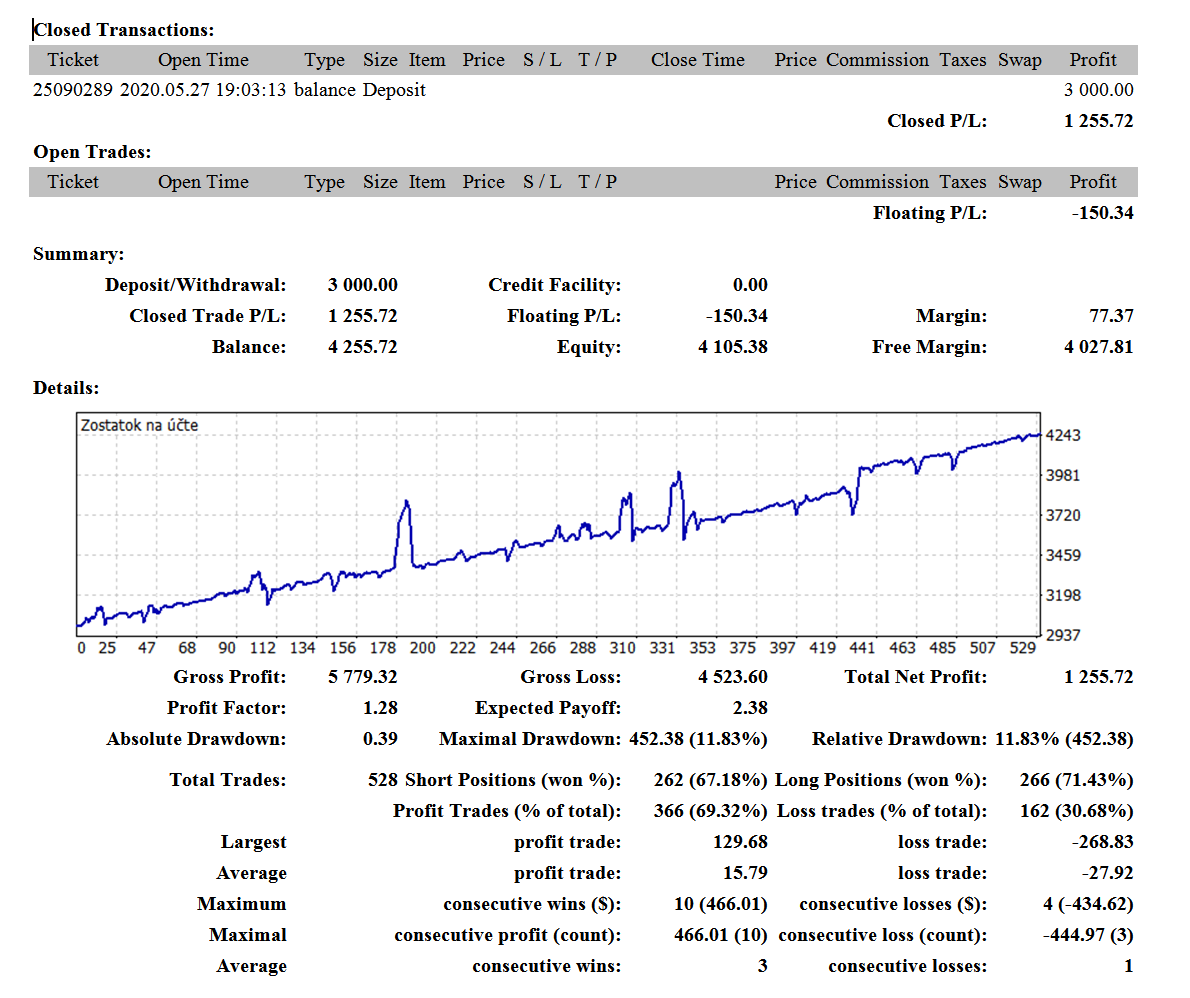Viewport: 1190px width, 998px height.
Task: Click the Long Positions value 266 (71.43%)
Action: [x=1076, y=780]
